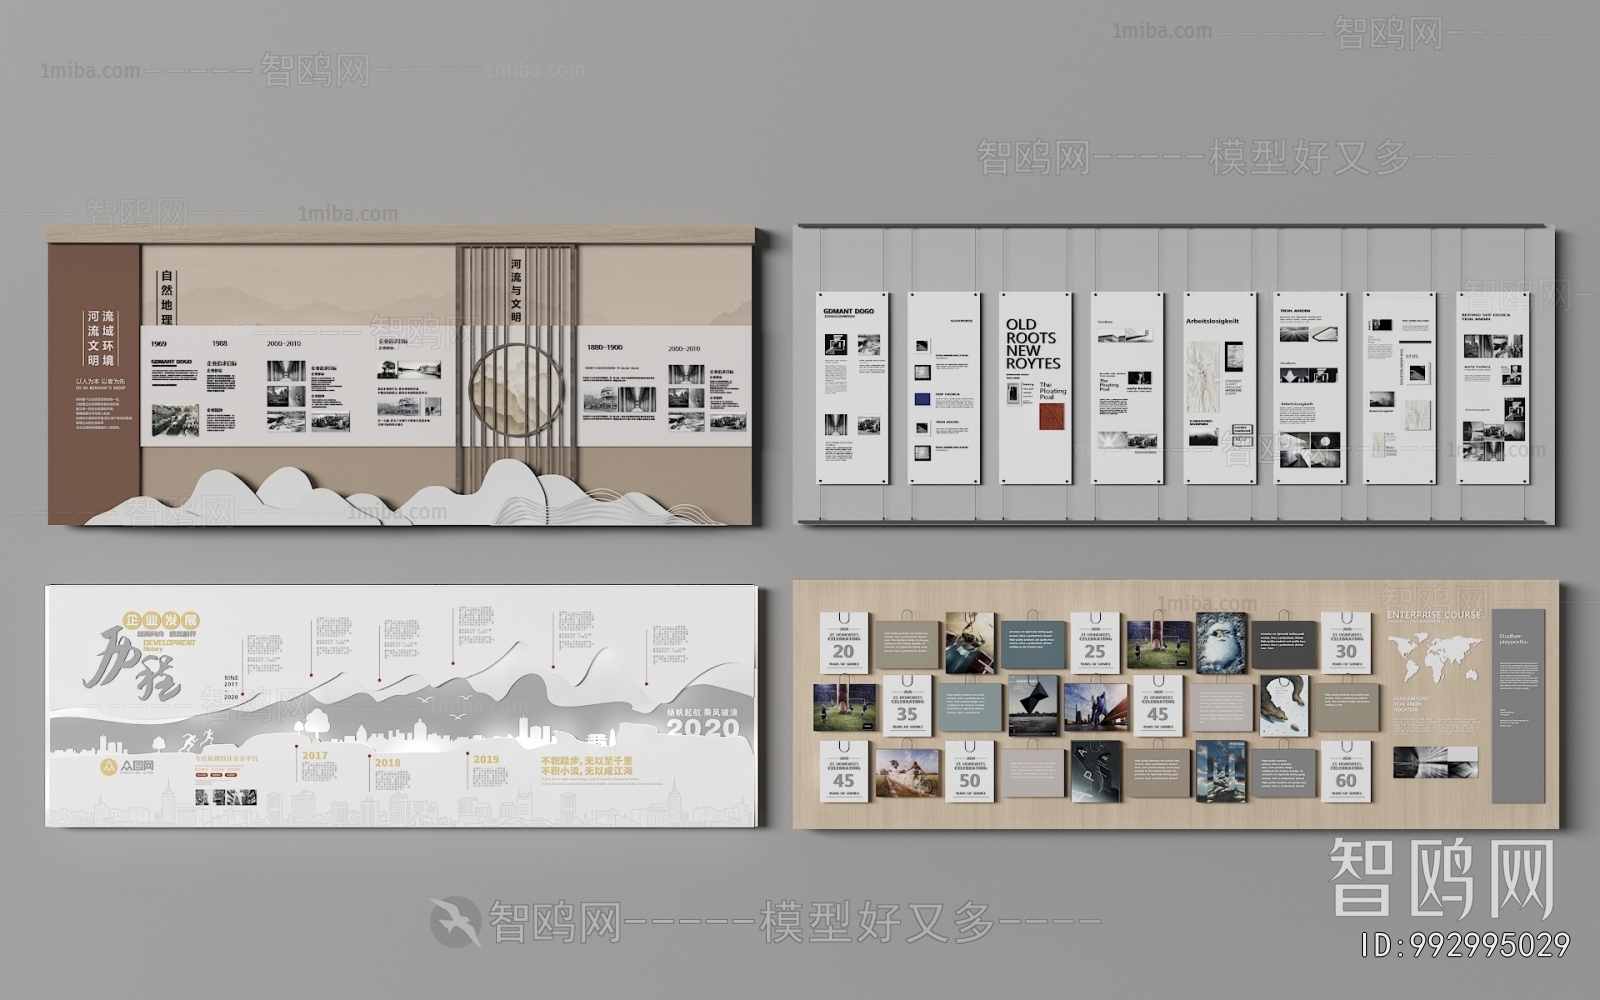Click the bearded snowy face photo
The image size is (1600, 1000).
(x=1221, y=642)
